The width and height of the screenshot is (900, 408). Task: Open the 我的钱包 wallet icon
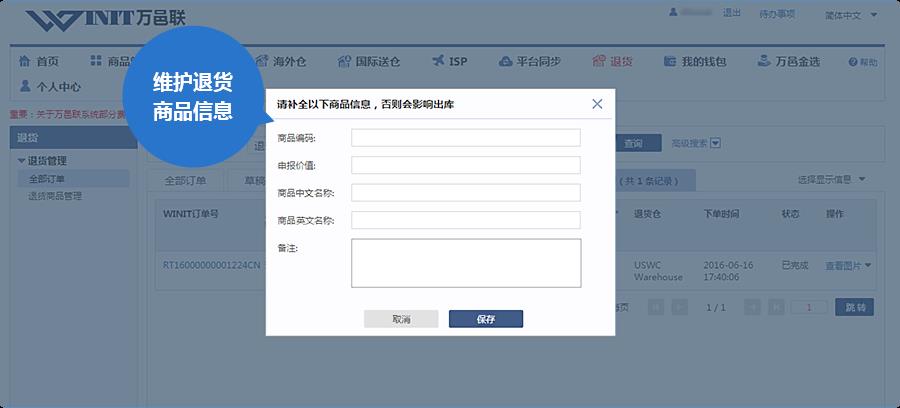669,61
